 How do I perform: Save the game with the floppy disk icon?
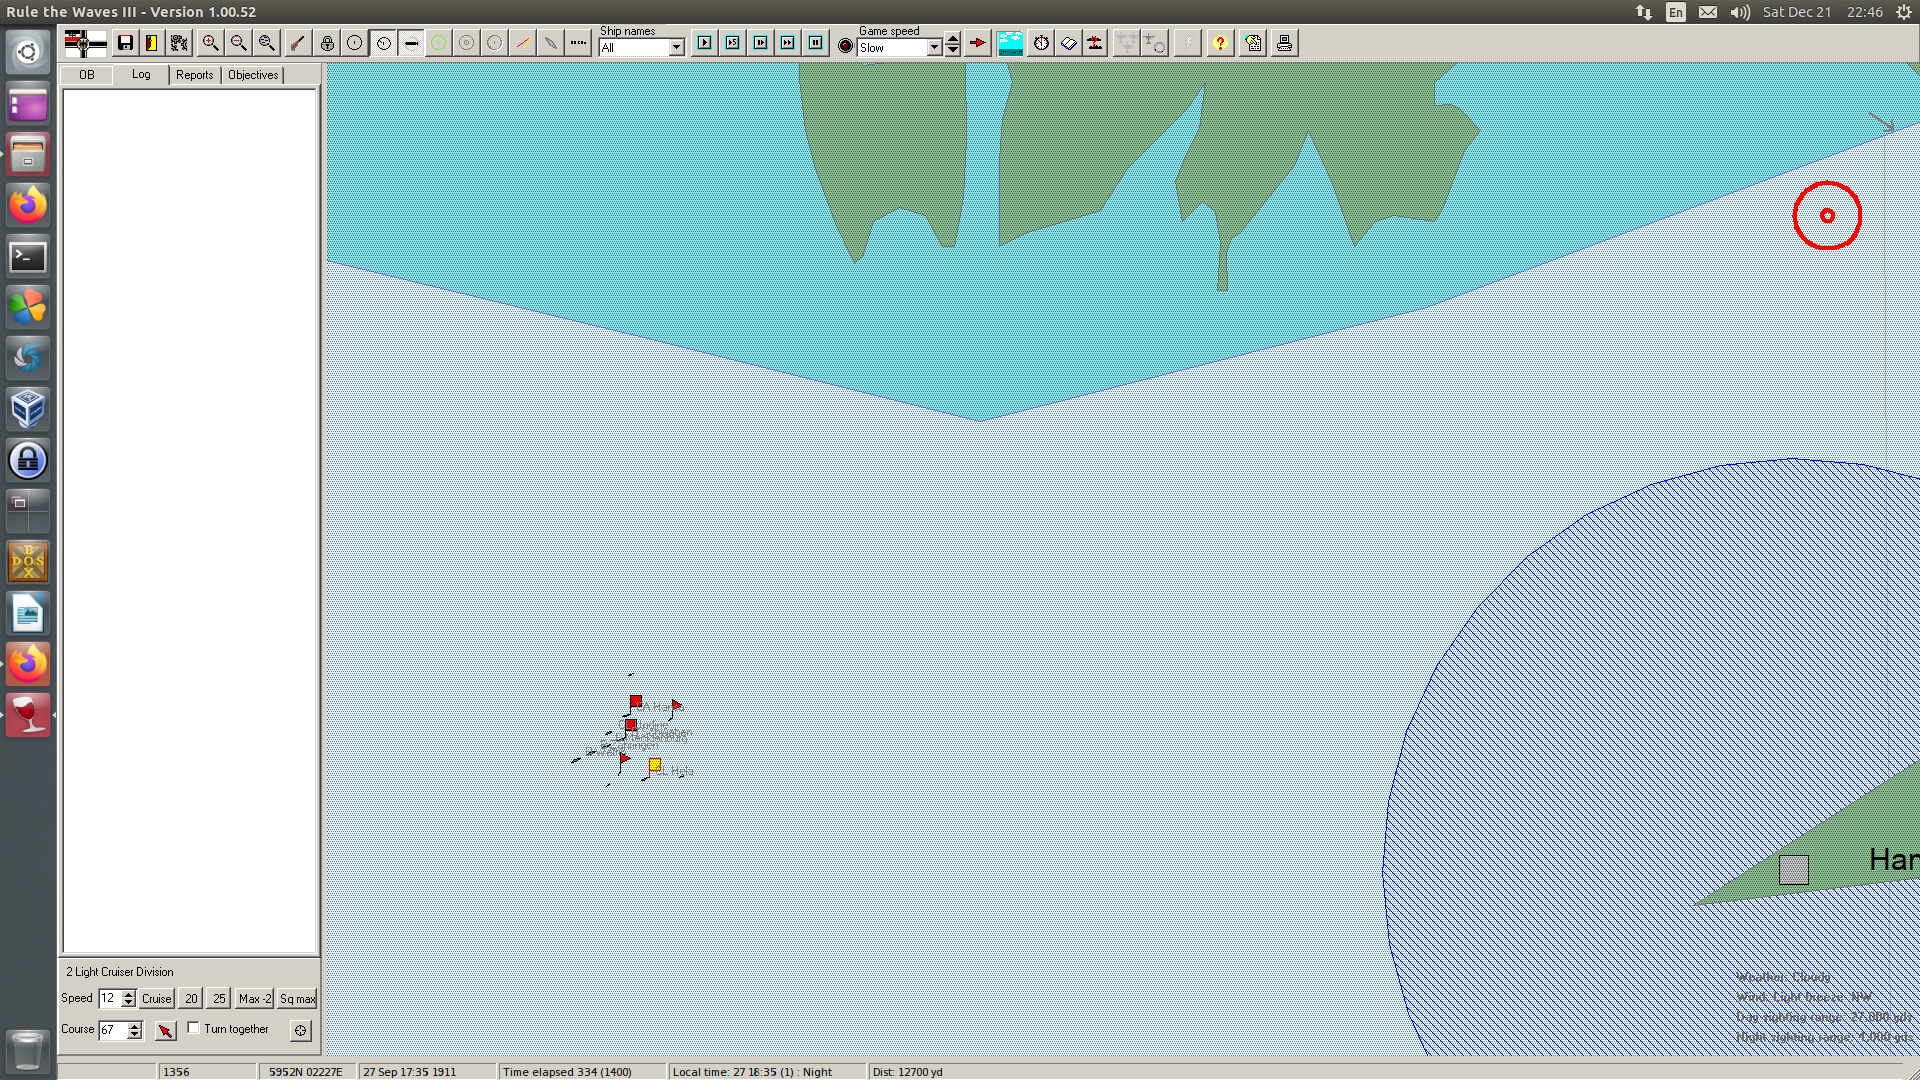pos(125,43)
